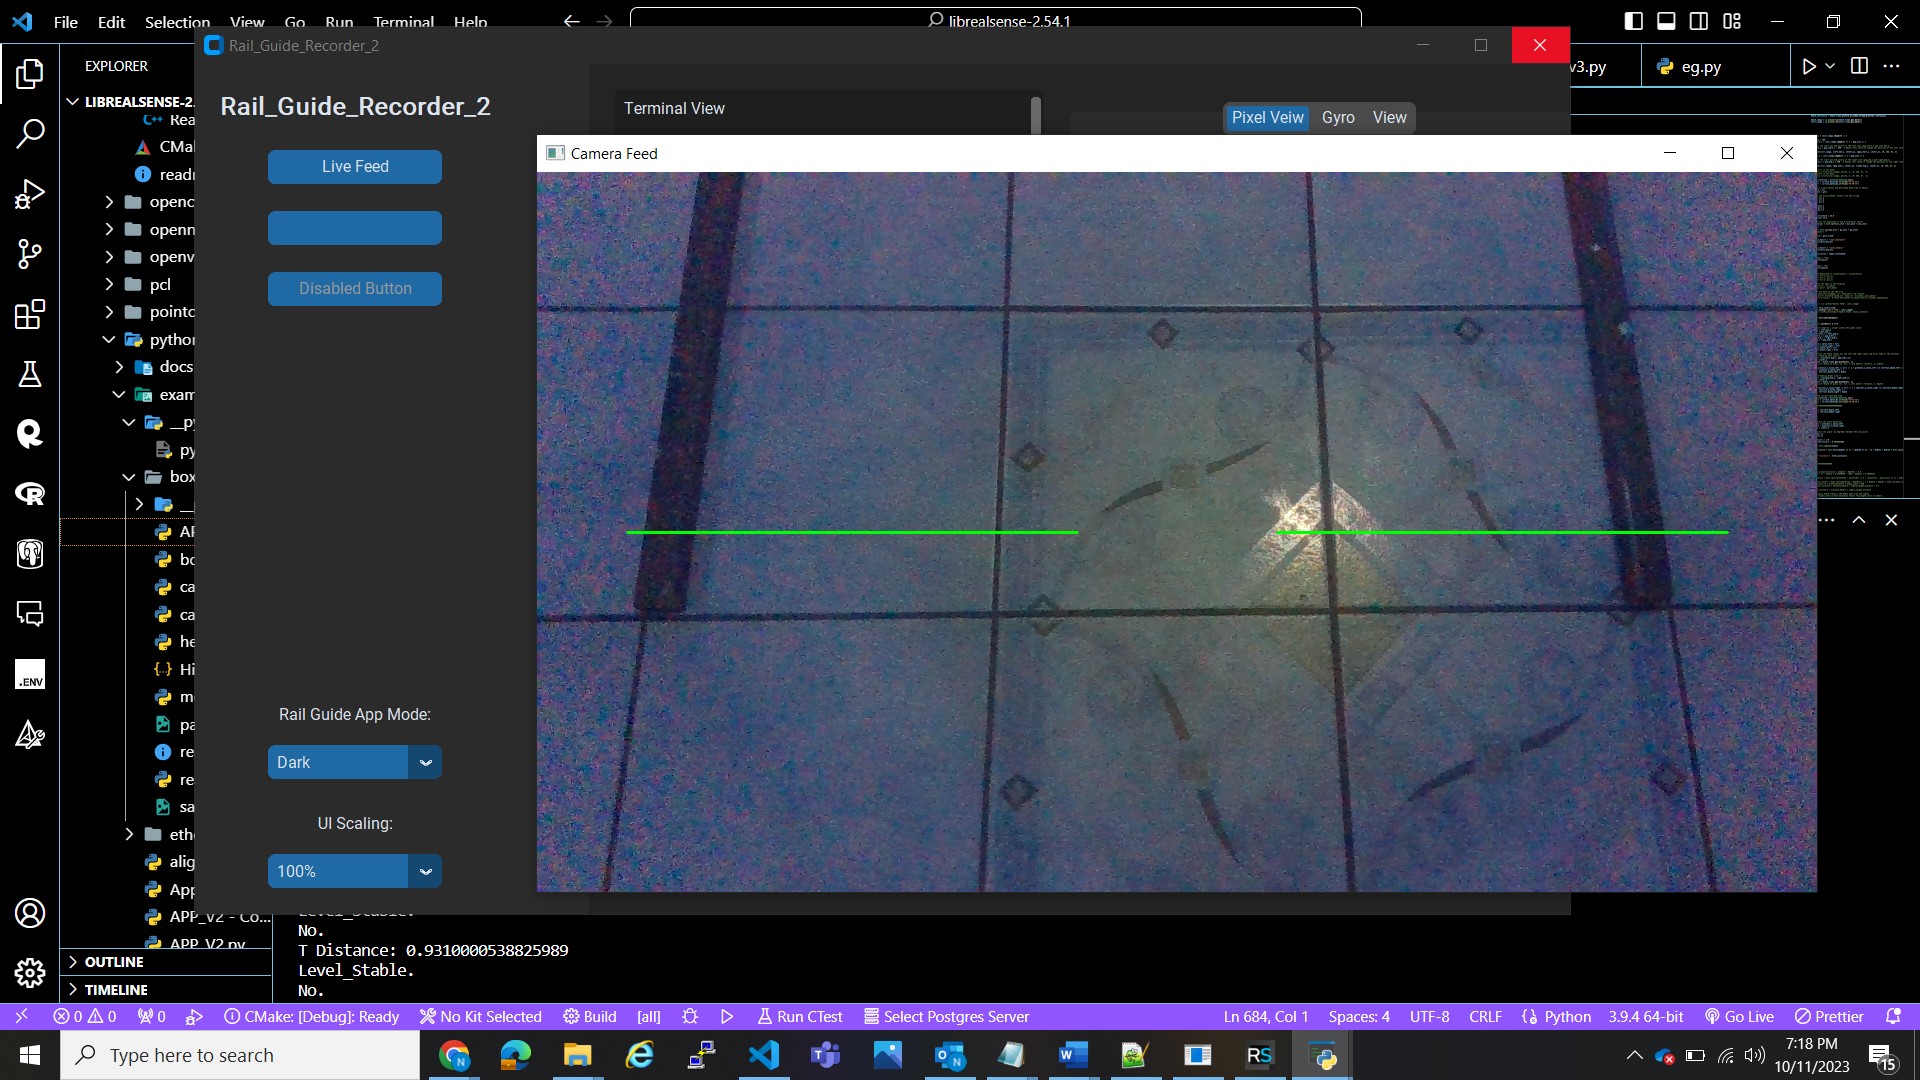The image size is (1920, 1080).
Task: Click the CMake debug bug icon in status bar
Action: [690, 1016]
